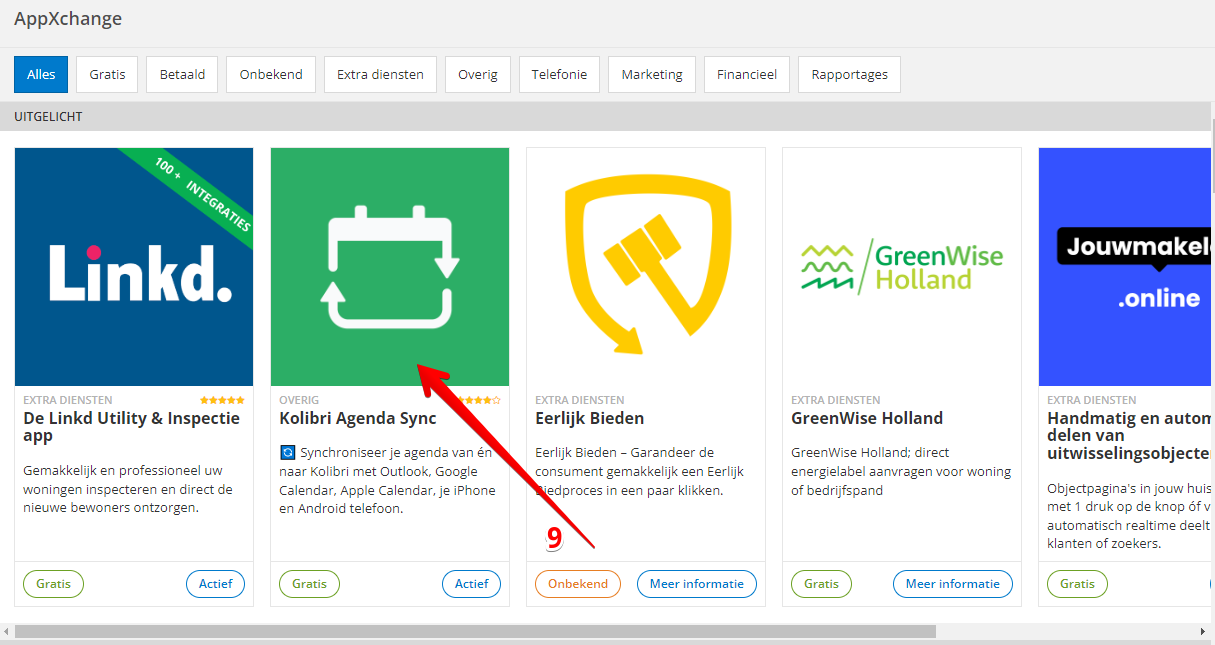The width and height of the screenshot is (1215, 645).
Task: Select the Alles filter tab
Action: (x=41, y=74)
